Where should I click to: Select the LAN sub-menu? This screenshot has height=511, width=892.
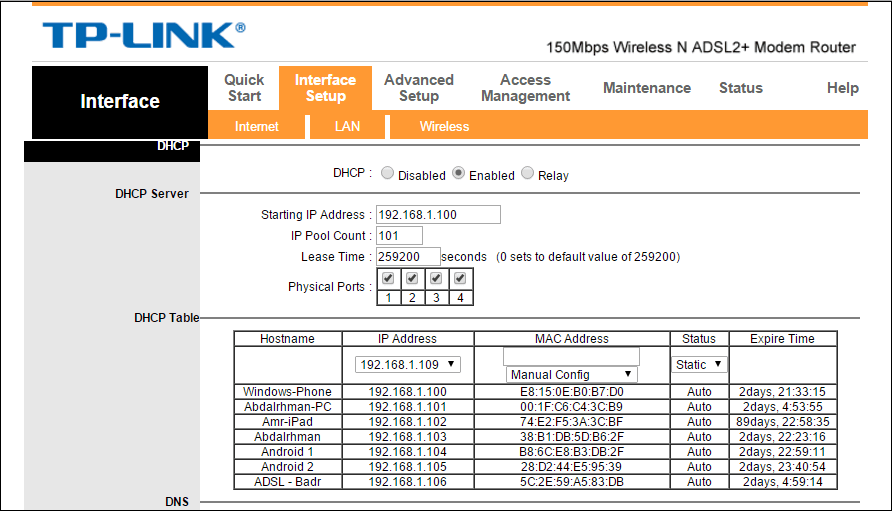point(347,126)
